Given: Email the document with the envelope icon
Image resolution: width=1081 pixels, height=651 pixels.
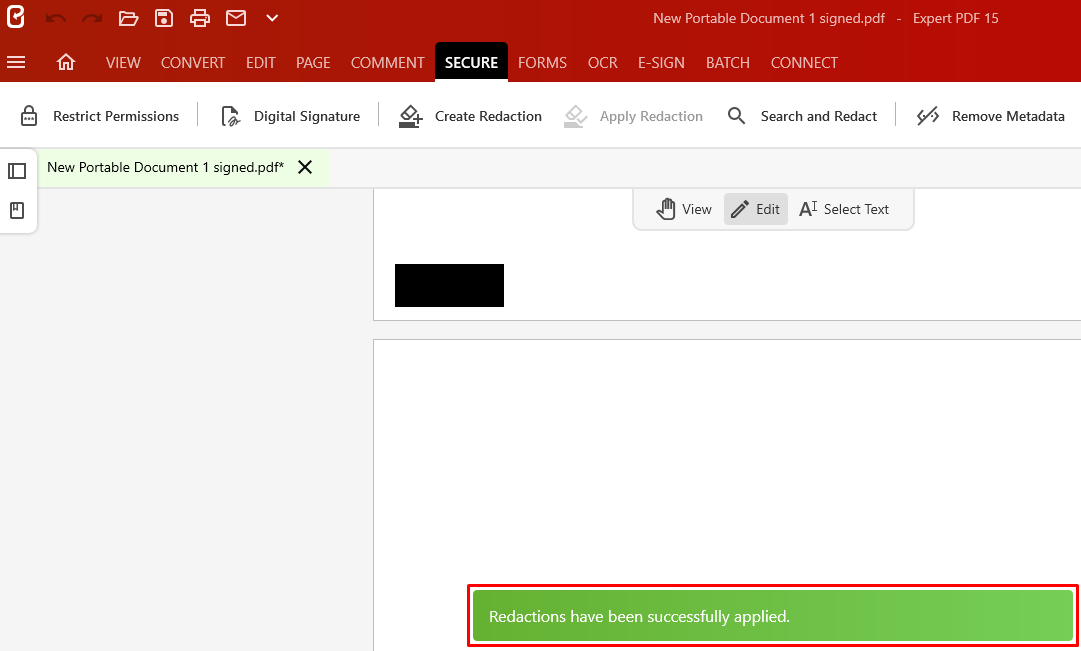Looking at the screenshot, I should pos(236,18).
